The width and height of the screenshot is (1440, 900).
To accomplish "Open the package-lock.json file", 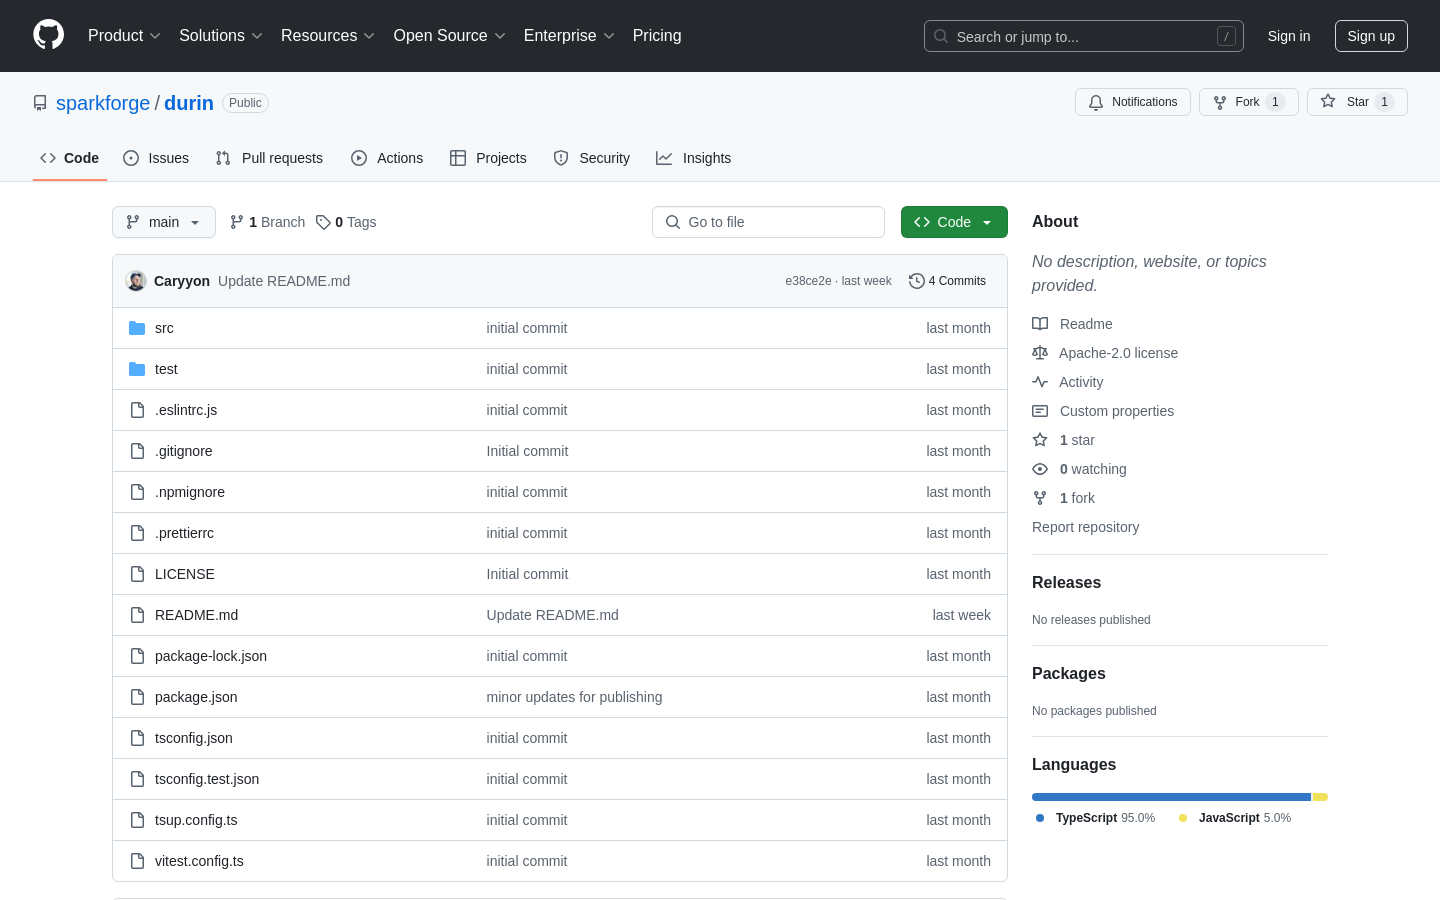I will tap(211, 656).
